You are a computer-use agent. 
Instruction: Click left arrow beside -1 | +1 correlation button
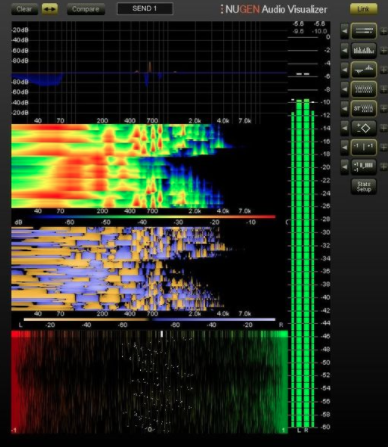[345, 147]
